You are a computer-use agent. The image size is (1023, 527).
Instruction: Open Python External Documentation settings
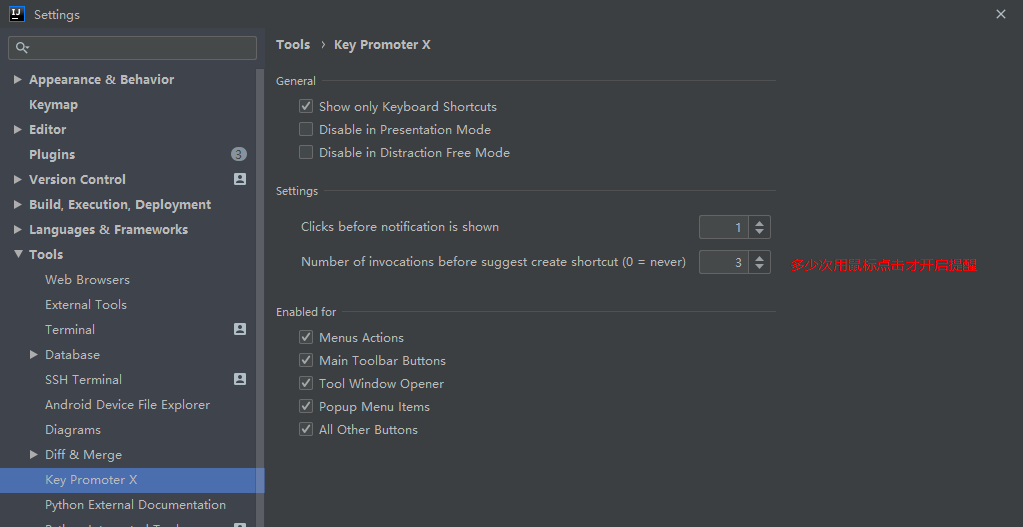pyautogui.click(x=135, y=504)
